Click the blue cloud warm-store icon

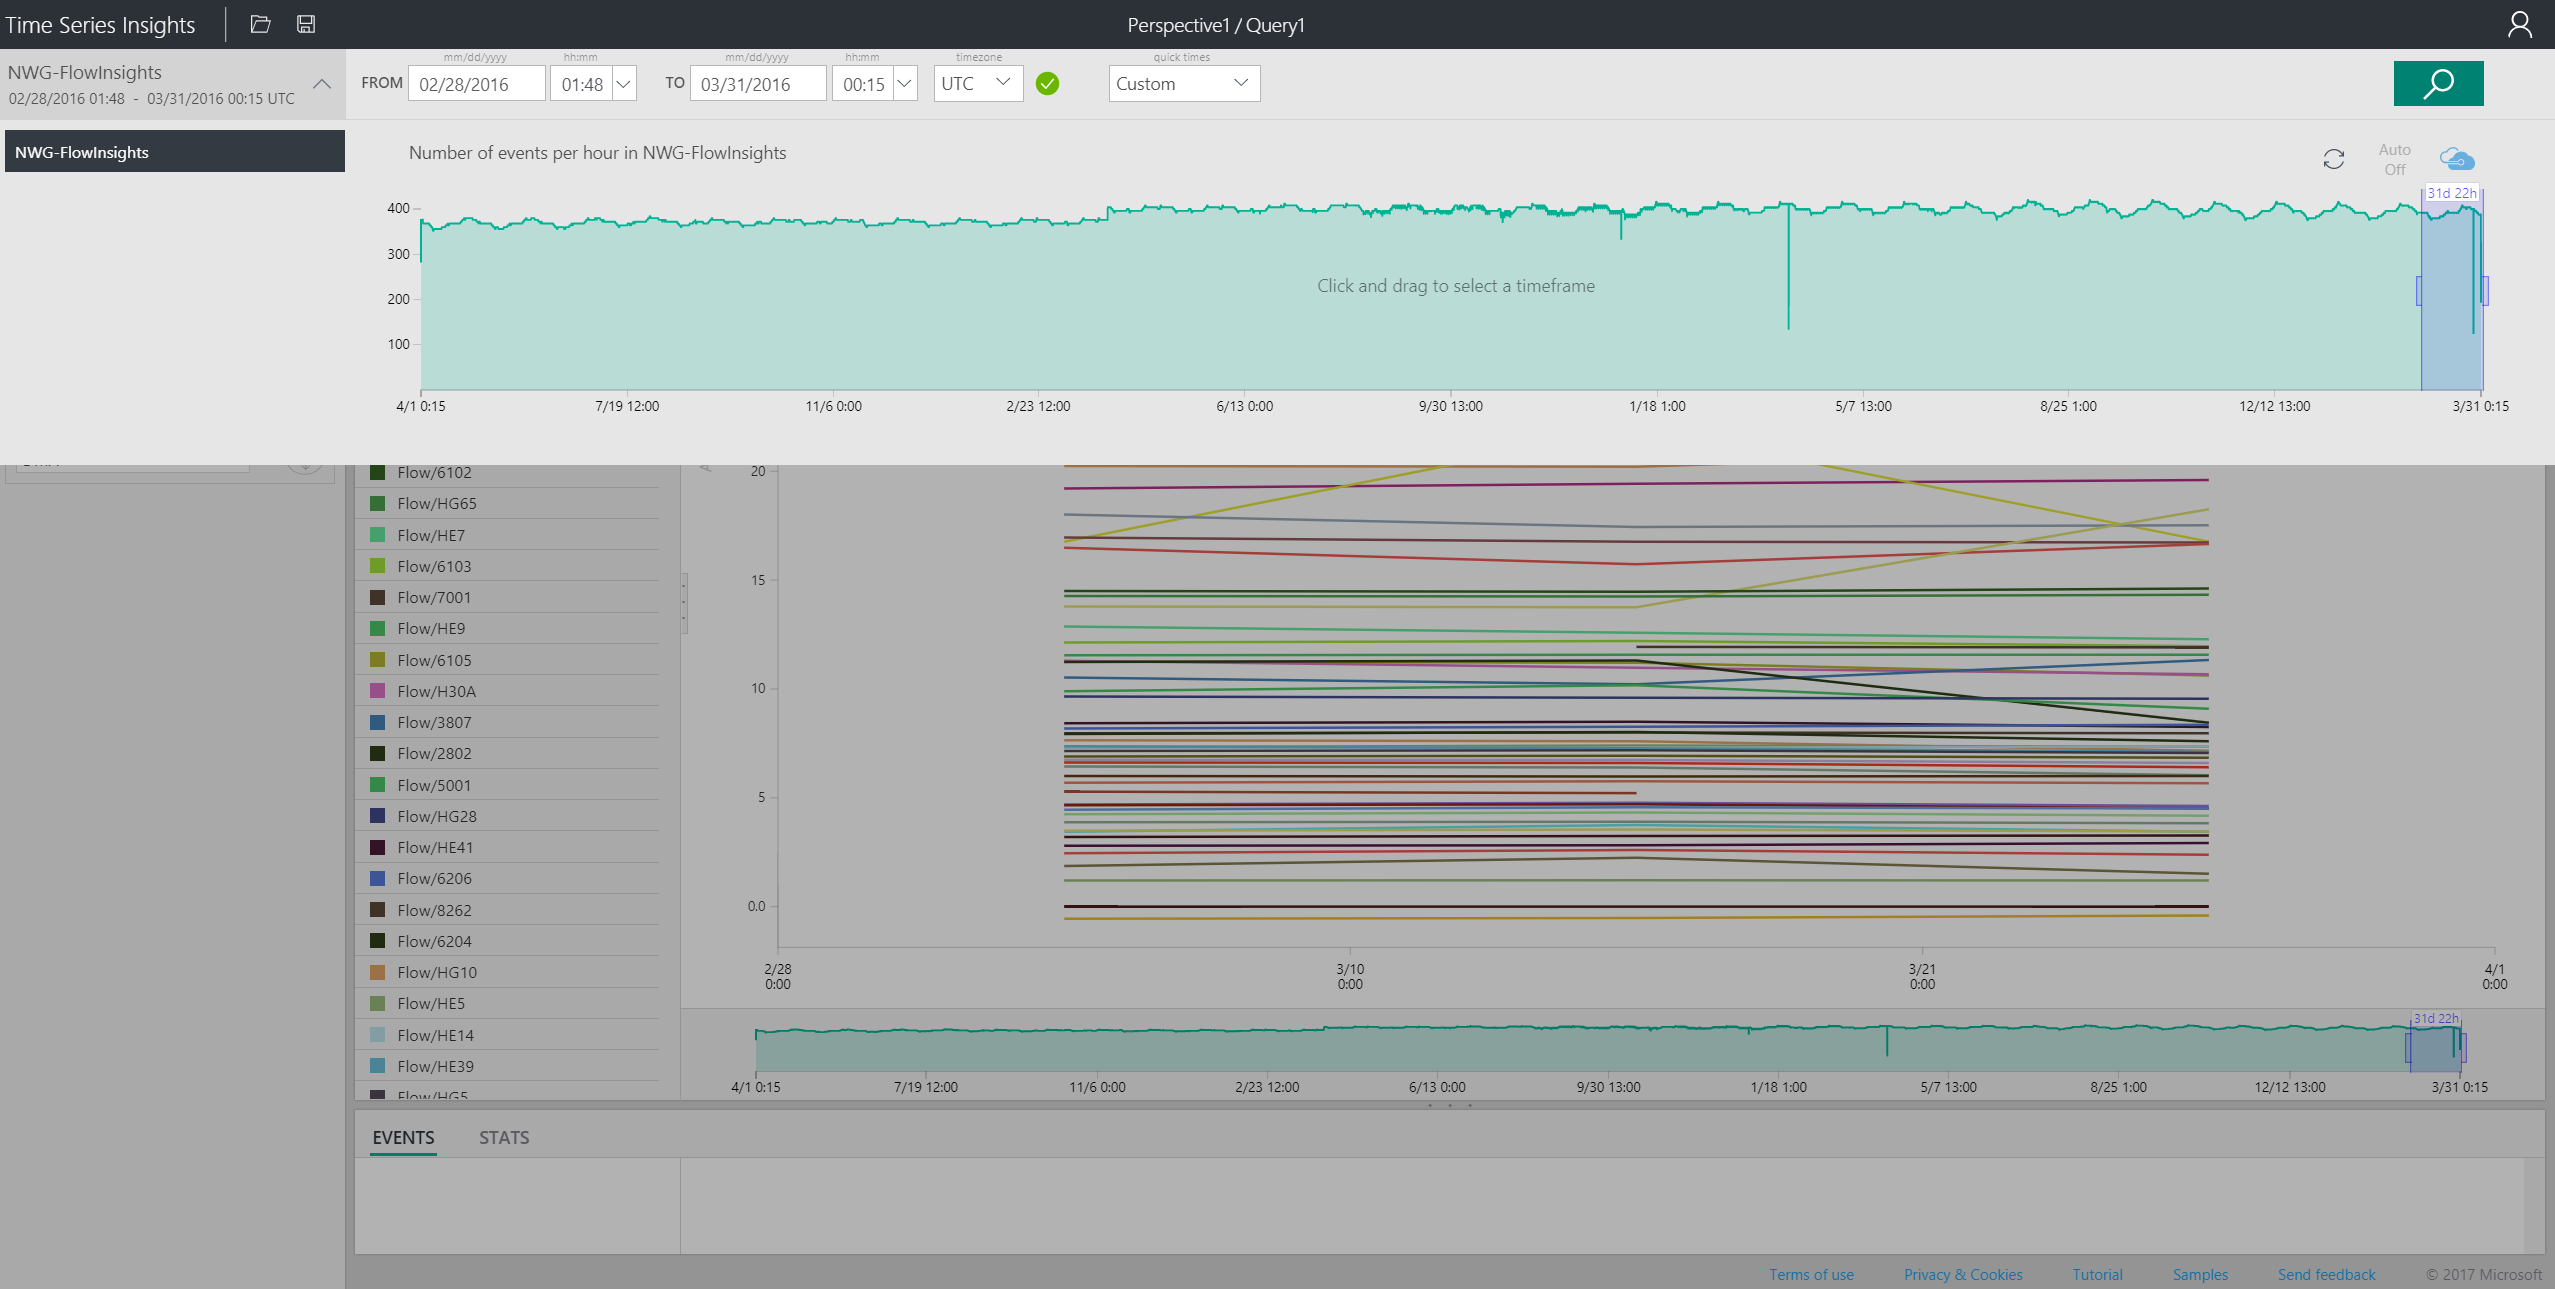[x=2457, y=158]
